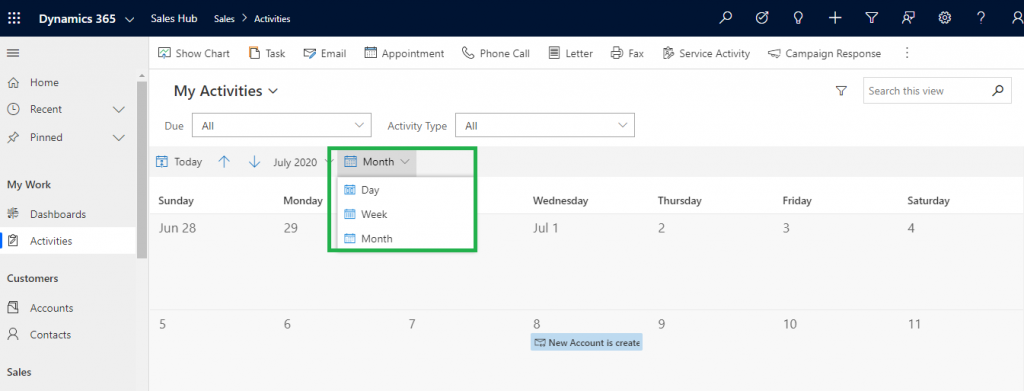Go to previous month with up arrow
Viewport: 1024px width, 391px height.
pos(224,162)
